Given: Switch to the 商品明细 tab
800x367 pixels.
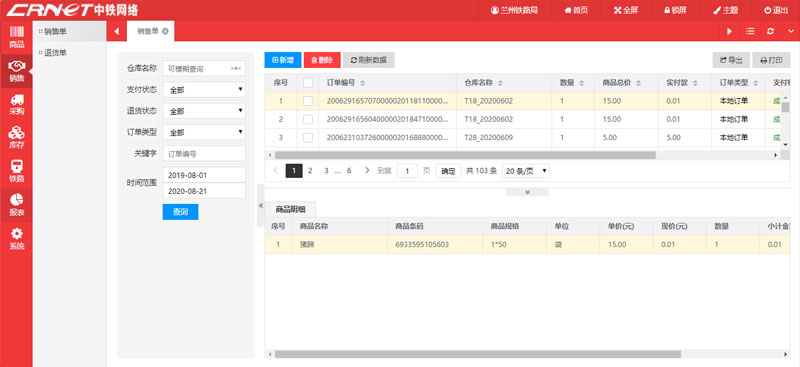Looking at the screenshot, I should coord(290,209).
